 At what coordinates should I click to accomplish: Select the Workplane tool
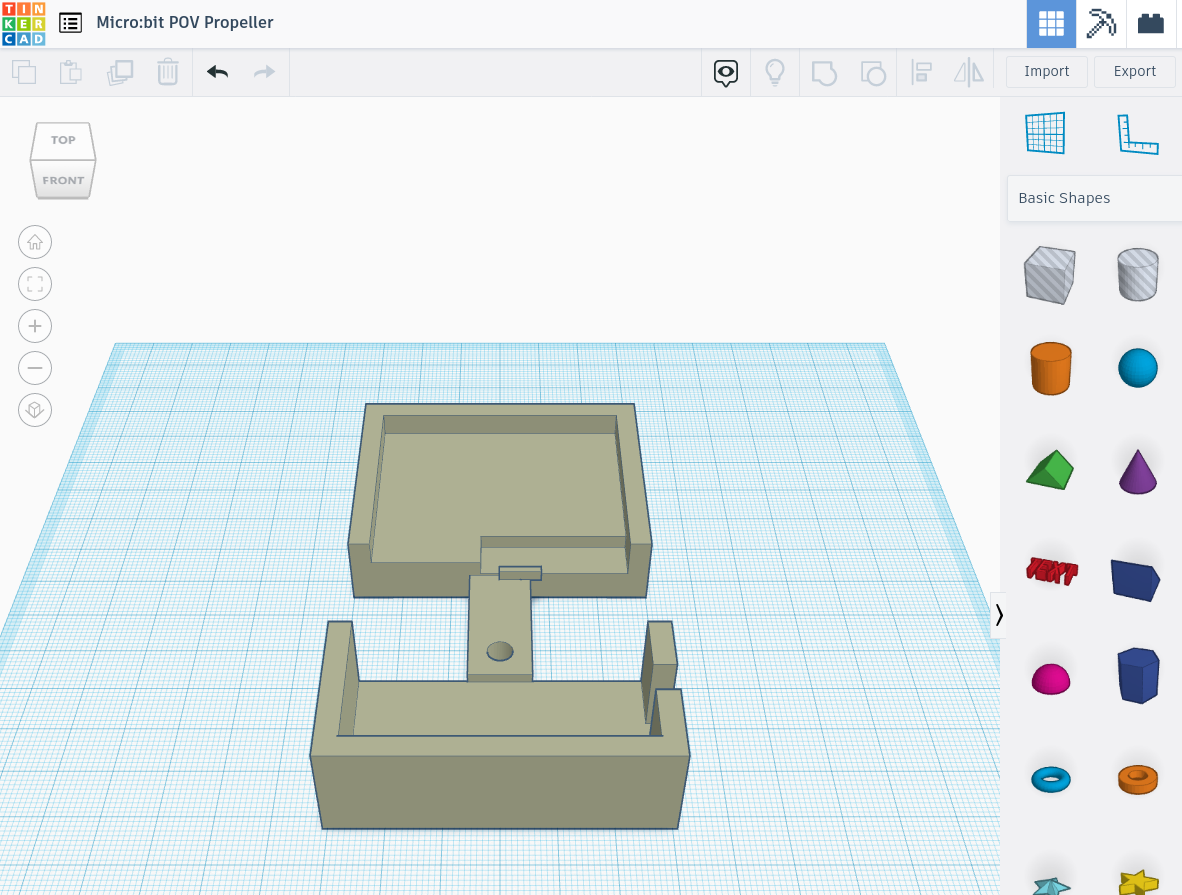tap(1046, 133)
